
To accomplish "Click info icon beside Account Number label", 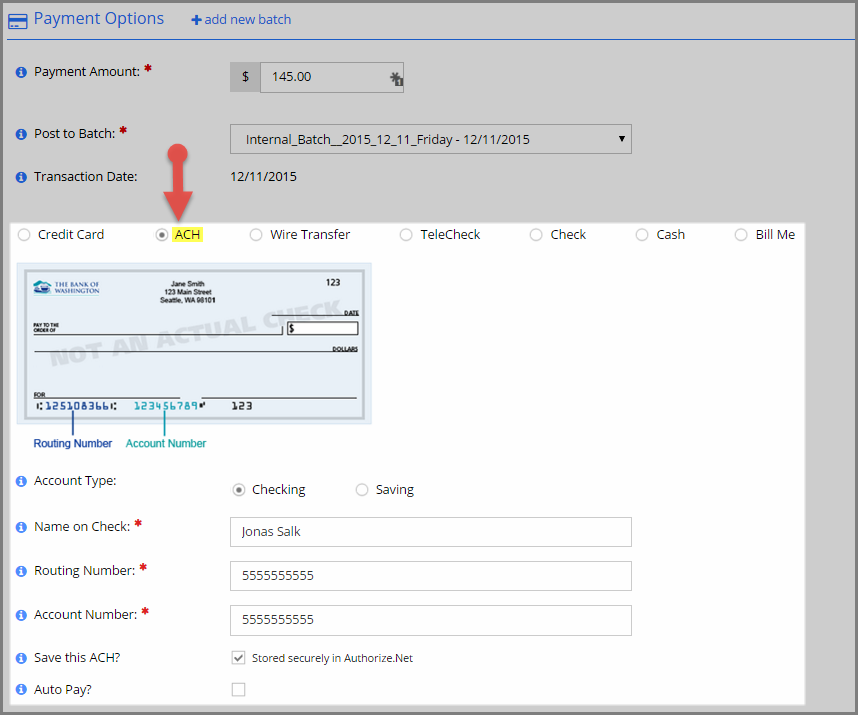I will 21,615.
